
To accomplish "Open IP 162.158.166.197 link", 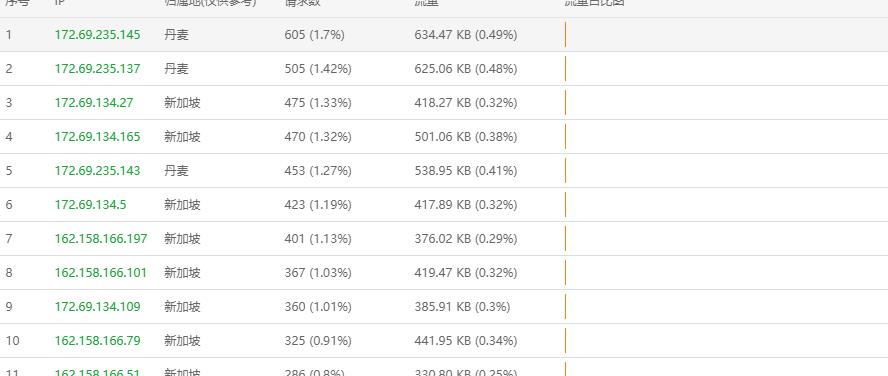I will point(101,238).
